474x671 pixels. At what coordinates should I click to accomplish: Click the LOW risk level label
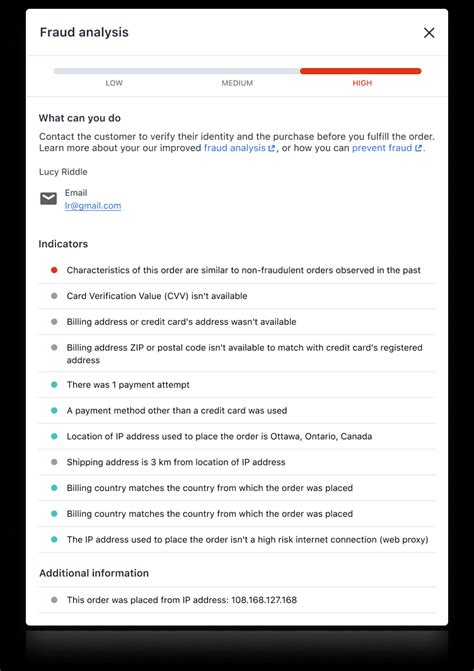pos(114,83)
